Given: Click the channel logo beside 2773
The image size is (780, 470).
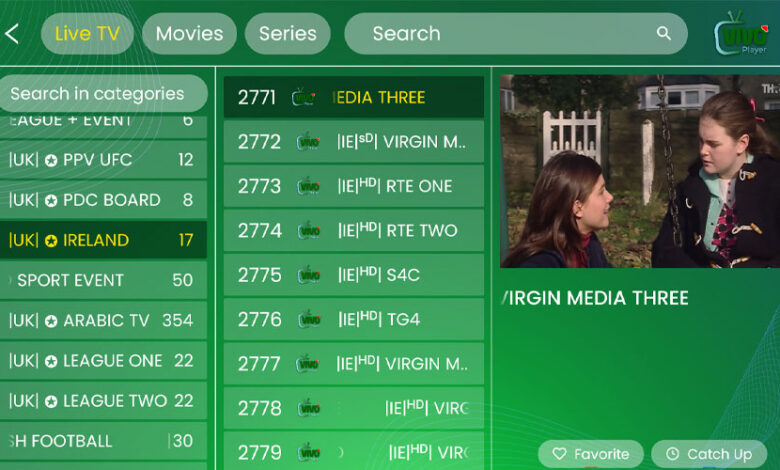Looking at the screenshot, I should pos(309,186).
